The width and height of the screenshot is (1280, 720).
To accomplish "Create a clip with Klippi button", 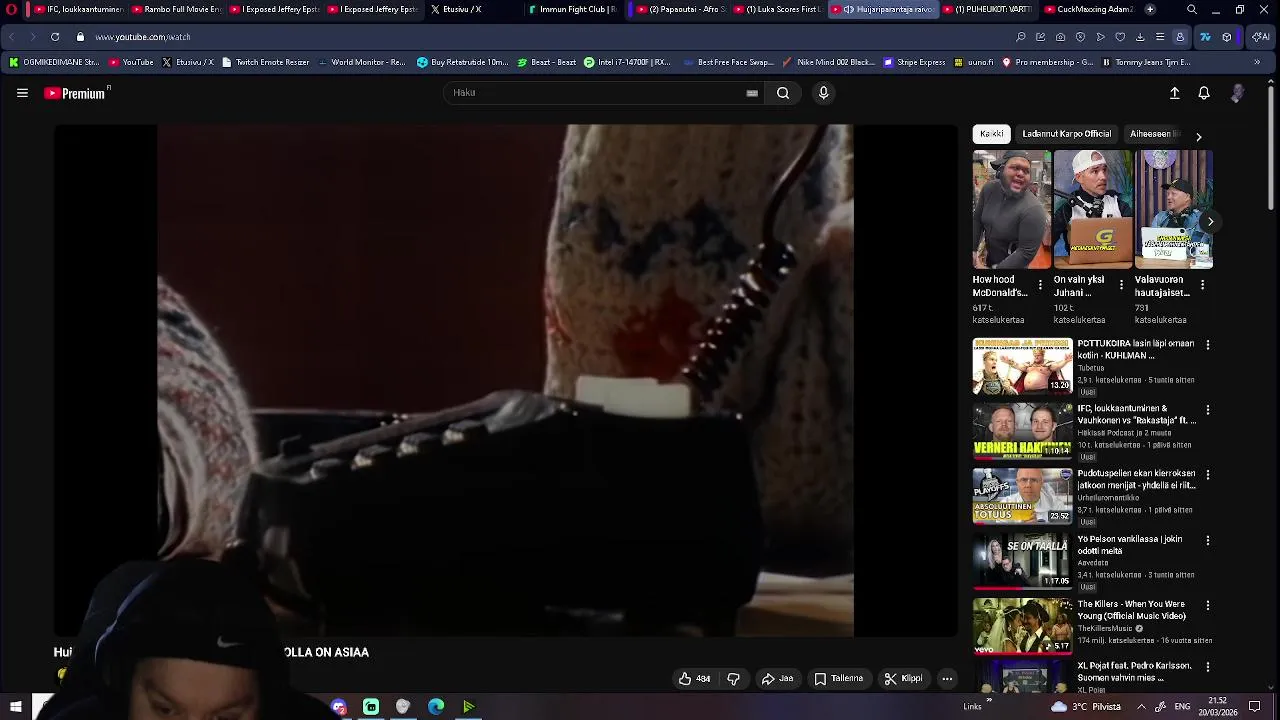I will pyautogui.click(x=903, y=679).
